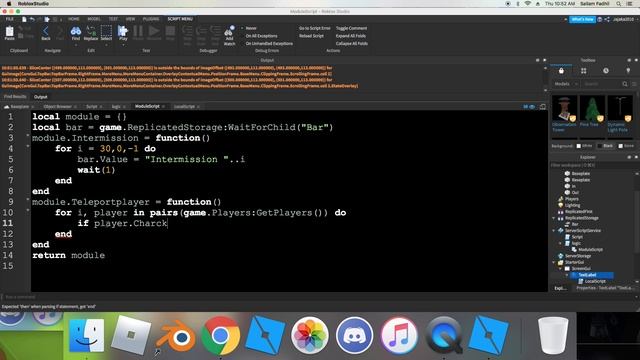640x360 pixels.
Task: Open Finder from the dock
Action: [87, 336]
